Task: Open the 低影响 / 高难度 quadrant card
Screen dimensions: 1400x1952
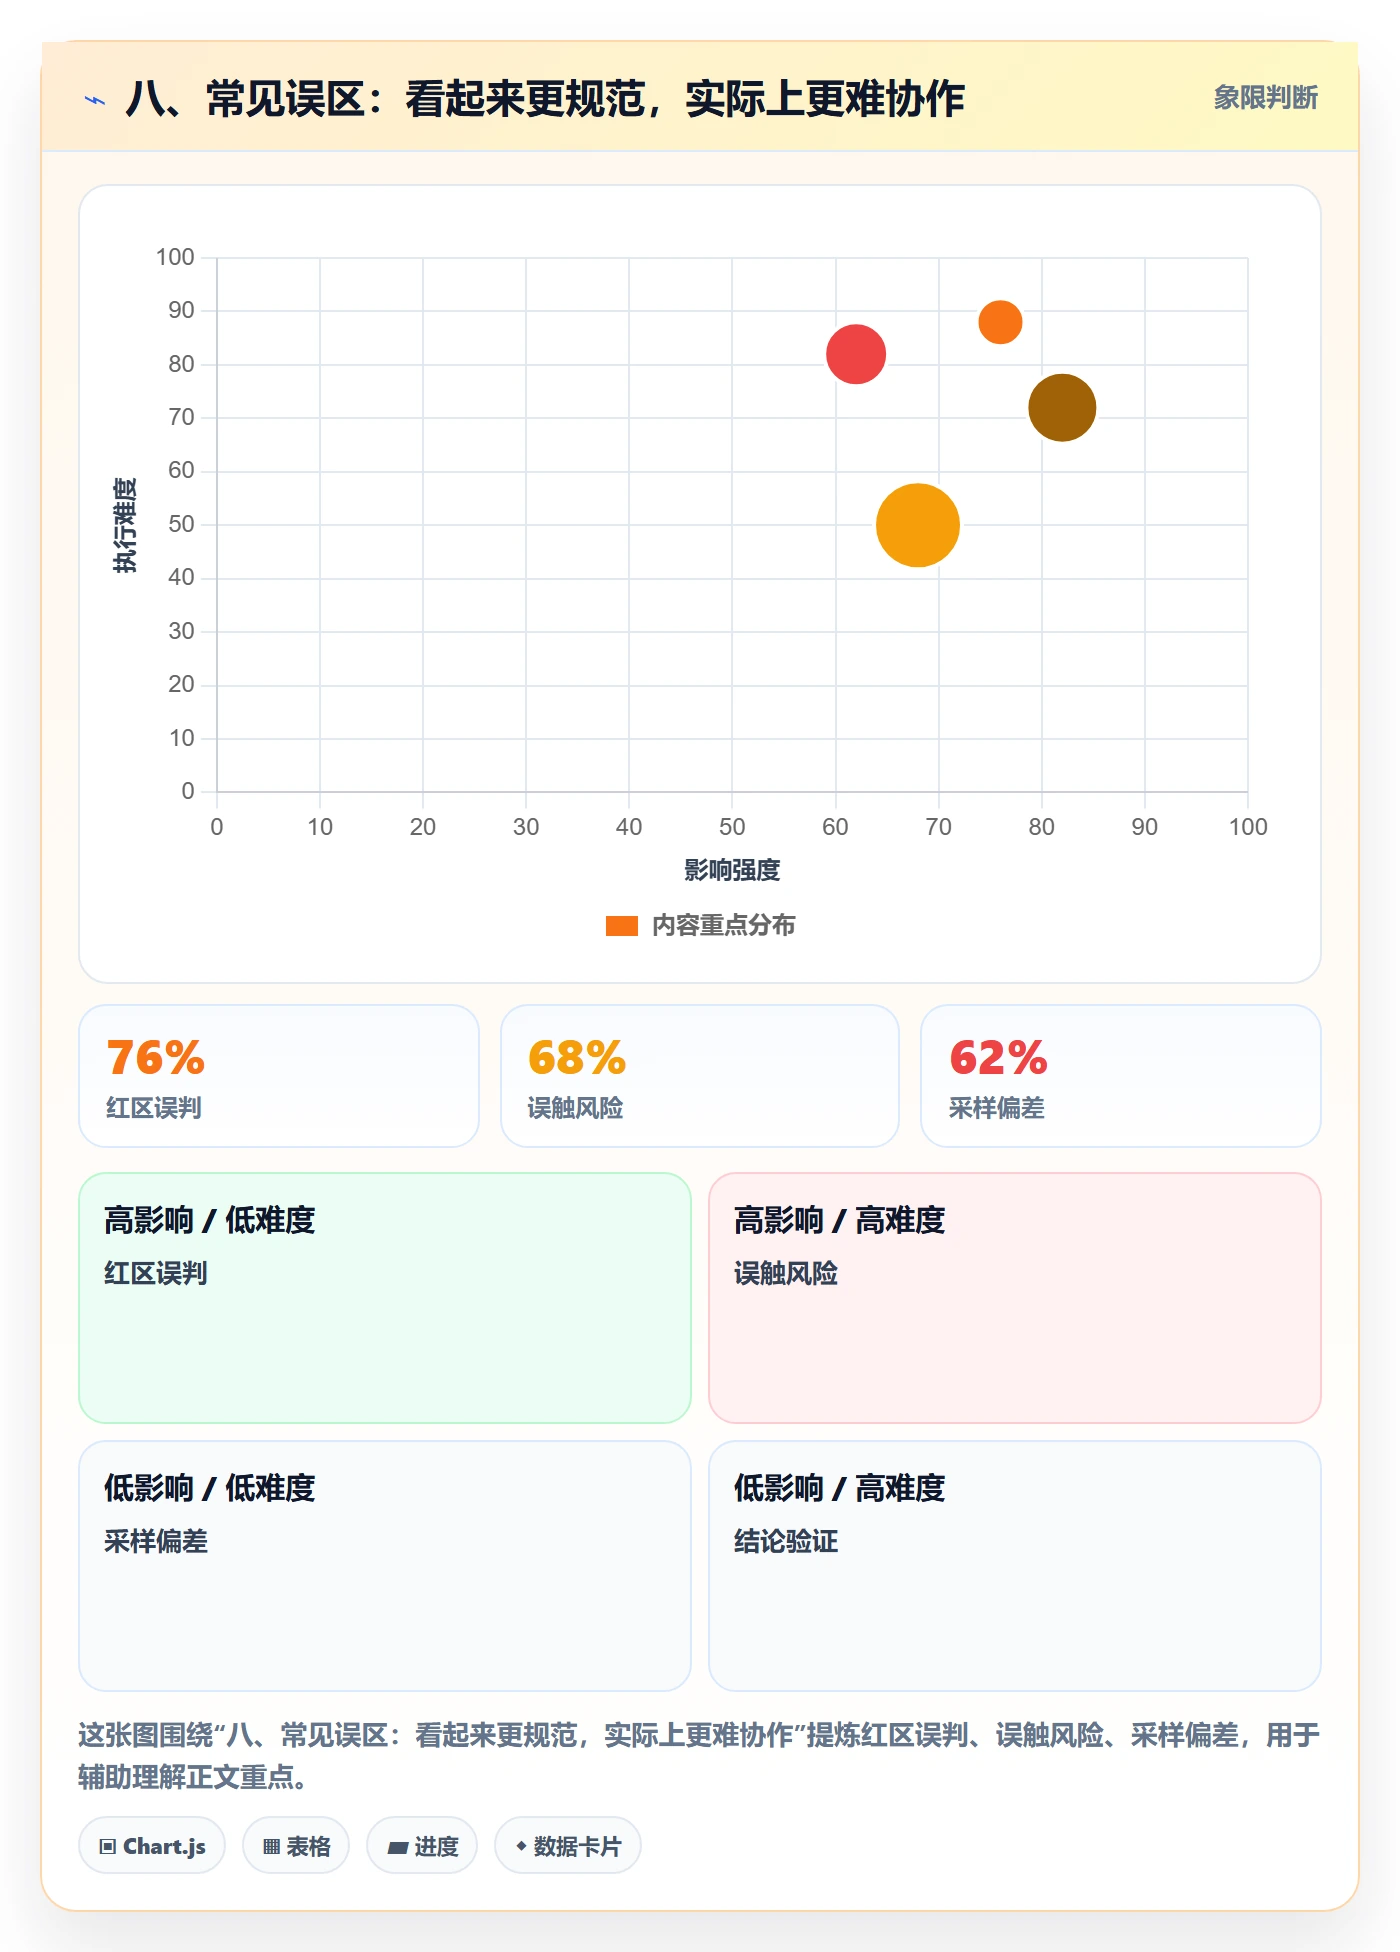Action: click(x=1015, y=1566)
